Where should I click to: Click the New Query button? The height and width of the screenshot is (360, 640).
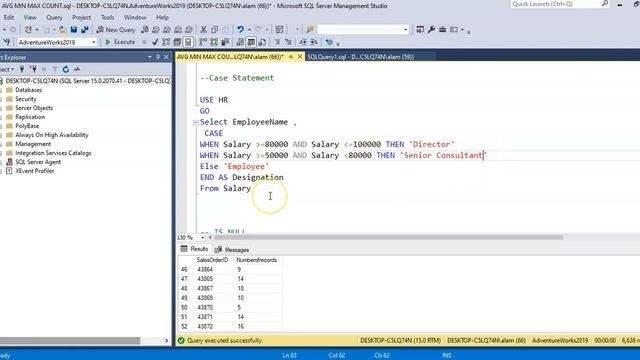tap(116, 29)
